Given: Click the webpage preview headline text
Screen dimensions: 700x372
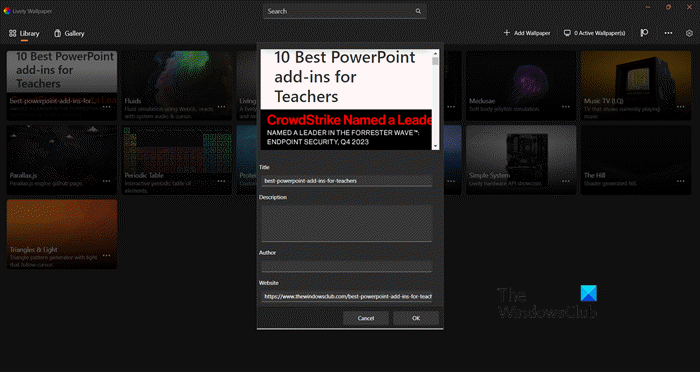Looking at the screenshot, I should point(345,77).
